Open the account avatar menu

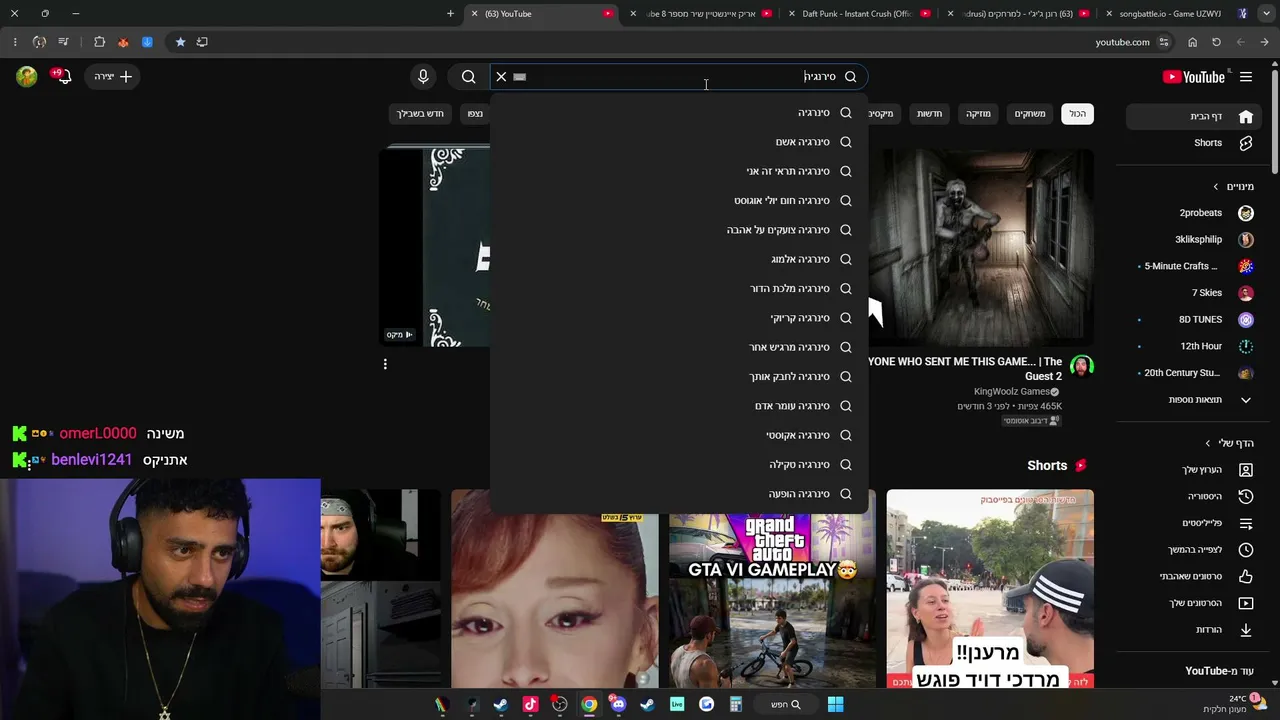[26, 77]
